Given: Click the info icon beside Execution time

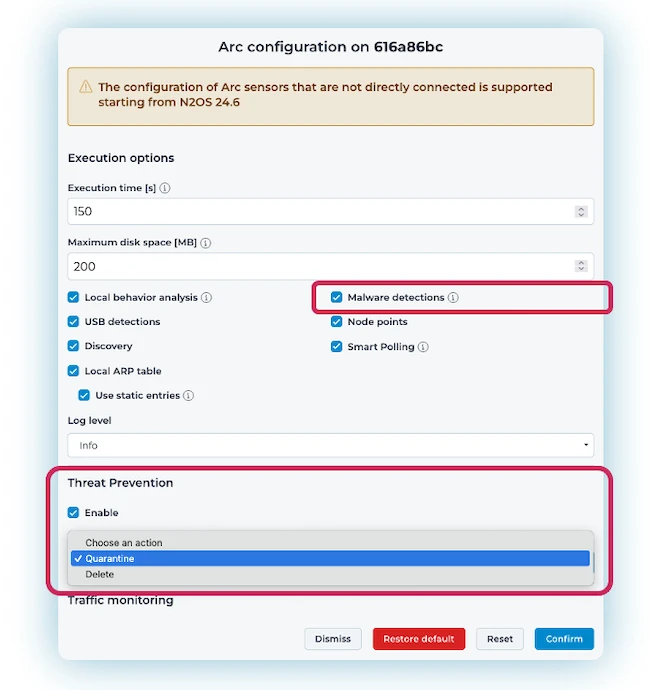Looking at the screenshot, I should [x=165, y=188].
